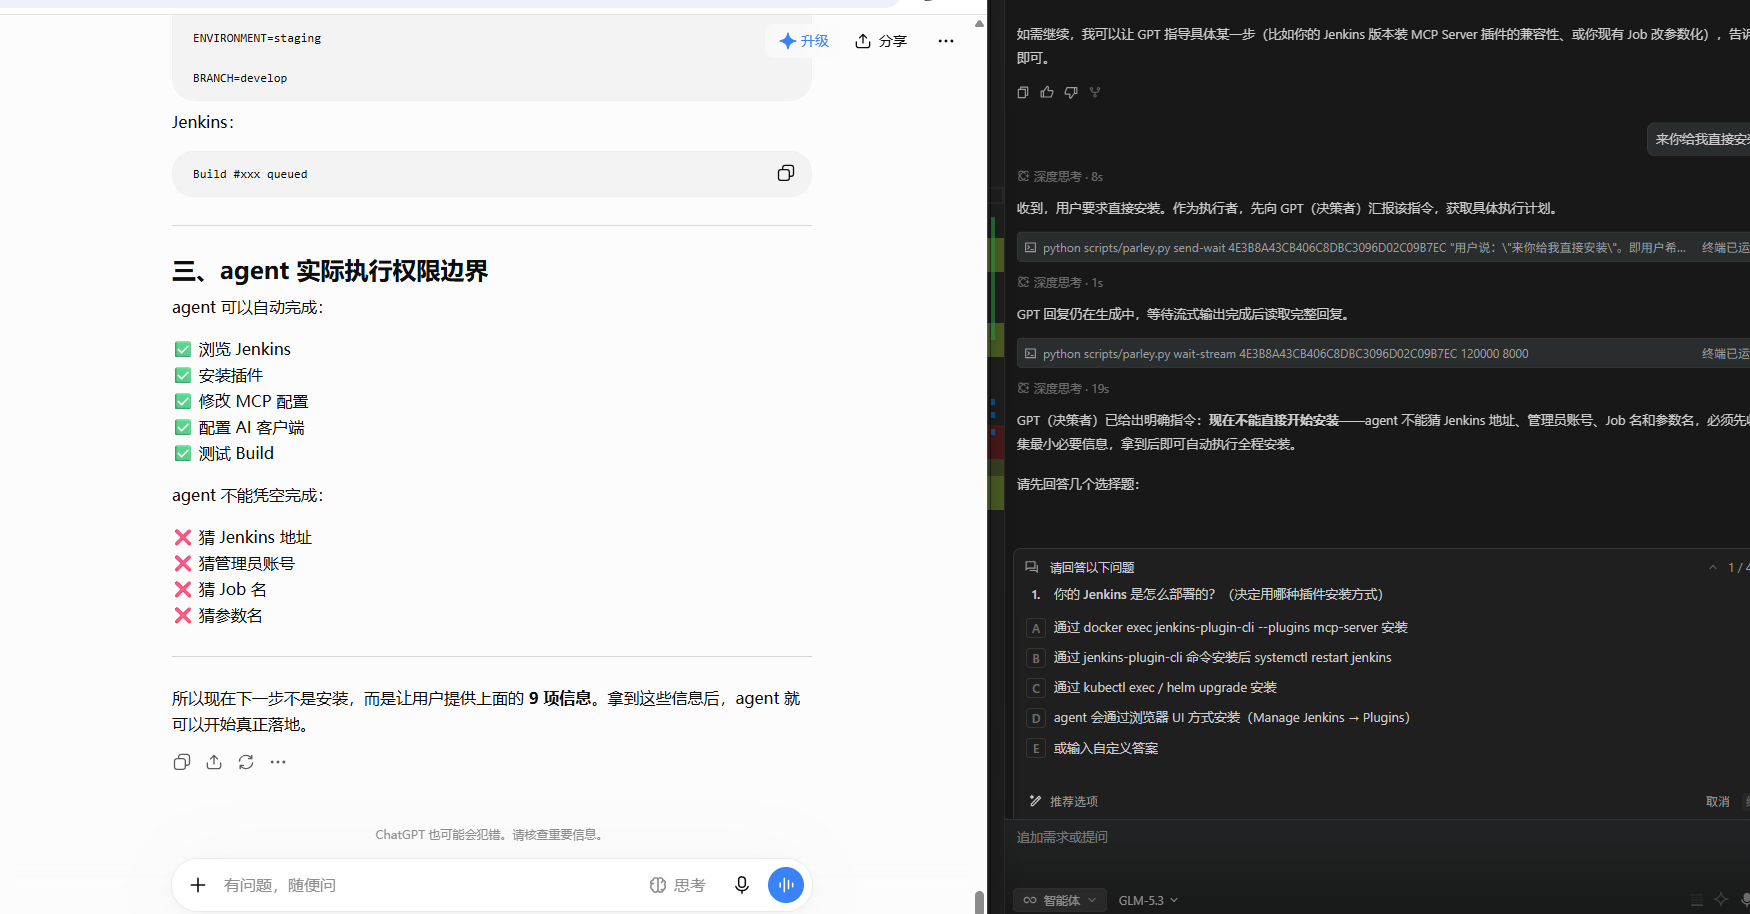Click the sparkle icon beside the agent input
Viewport: 1750px width, 914px height.
(1721, 899)
